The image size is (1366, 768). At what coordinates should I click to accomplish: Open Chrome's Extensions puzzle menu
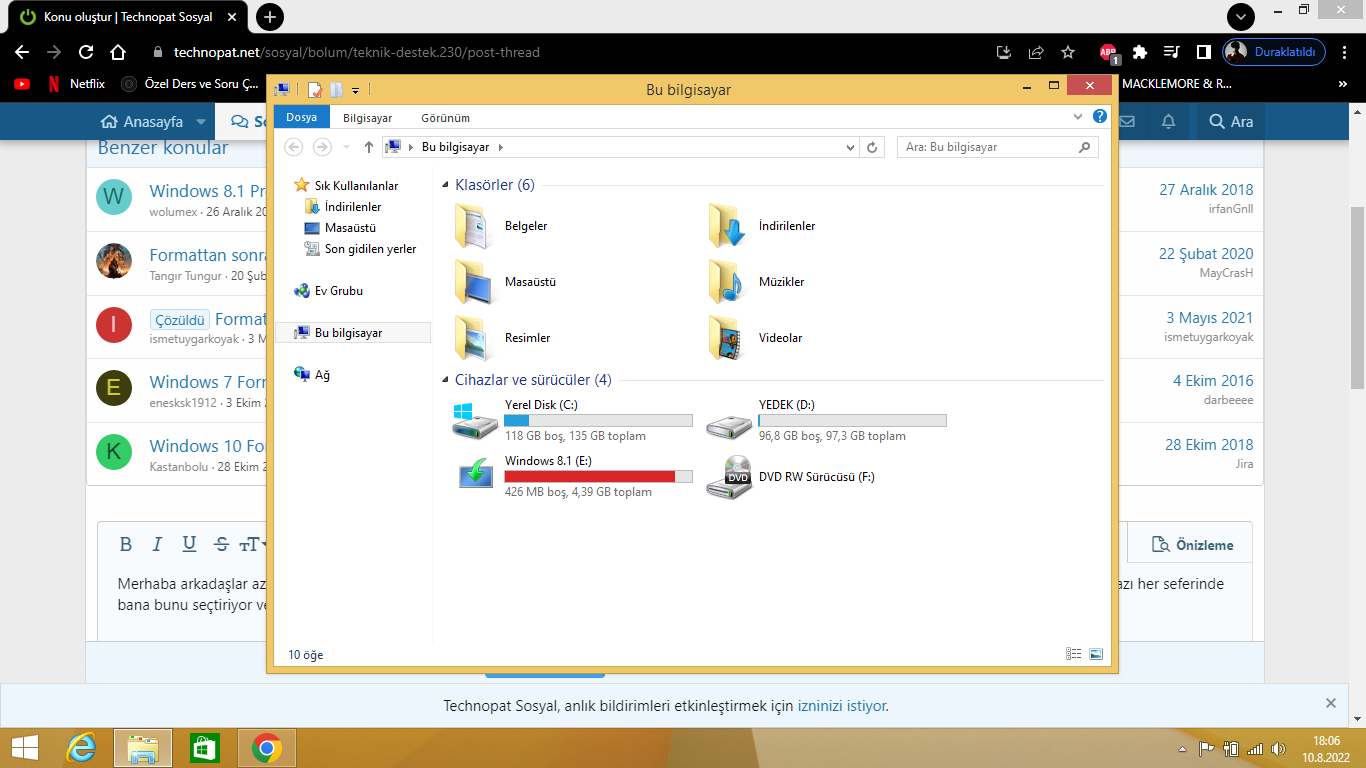click(x=1140, y=52)
